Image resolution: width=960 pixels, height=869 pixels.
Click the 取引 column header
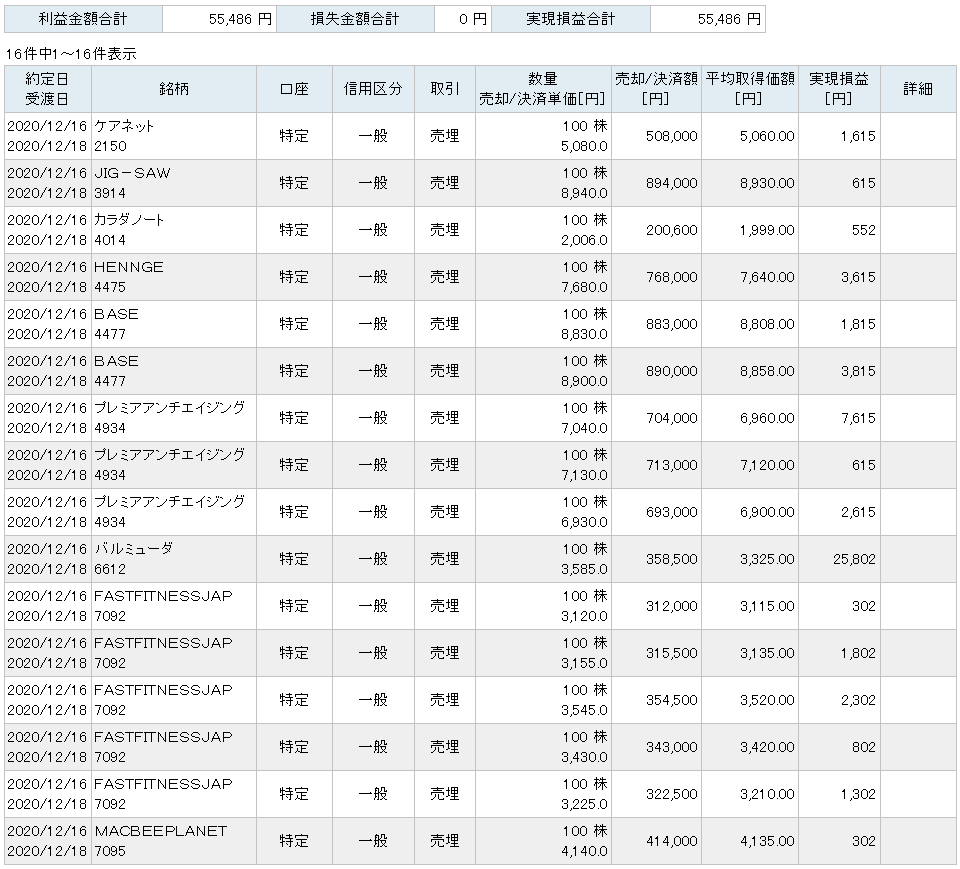(444, 89)
